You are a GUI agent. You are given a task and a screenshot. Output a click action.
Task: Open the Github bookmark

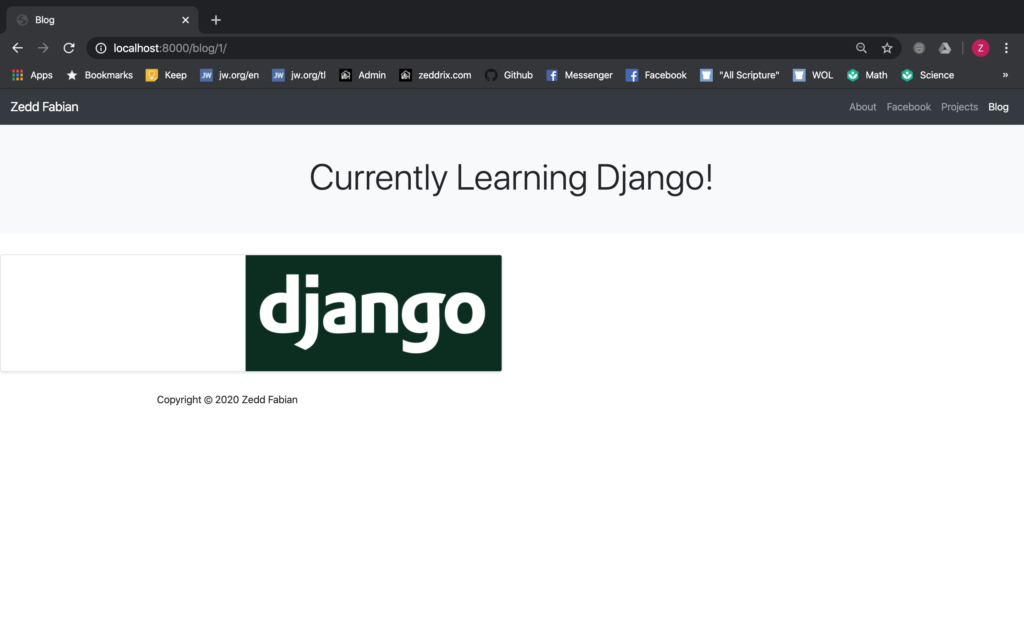(509, 75)
